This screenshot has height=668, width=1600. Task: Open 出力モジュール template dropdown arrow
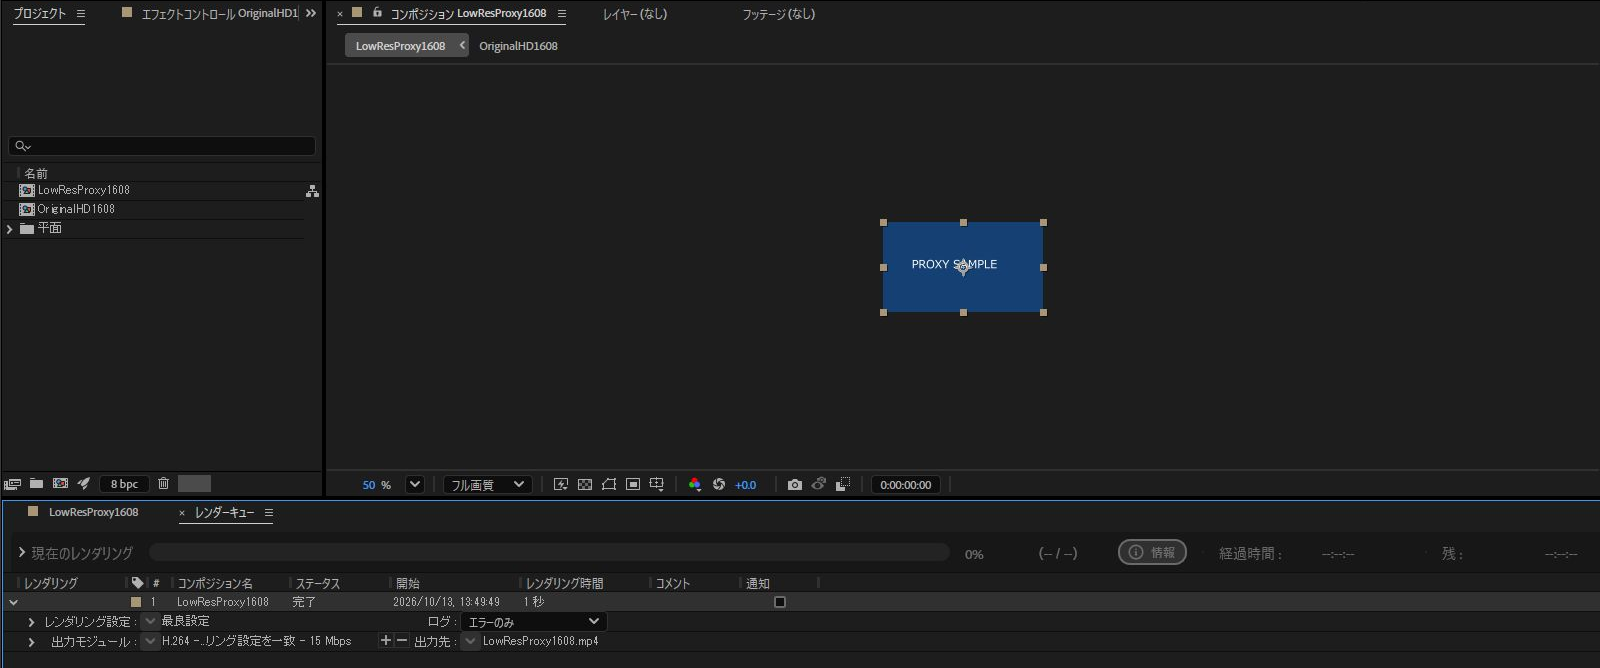(x=150, y=641)
